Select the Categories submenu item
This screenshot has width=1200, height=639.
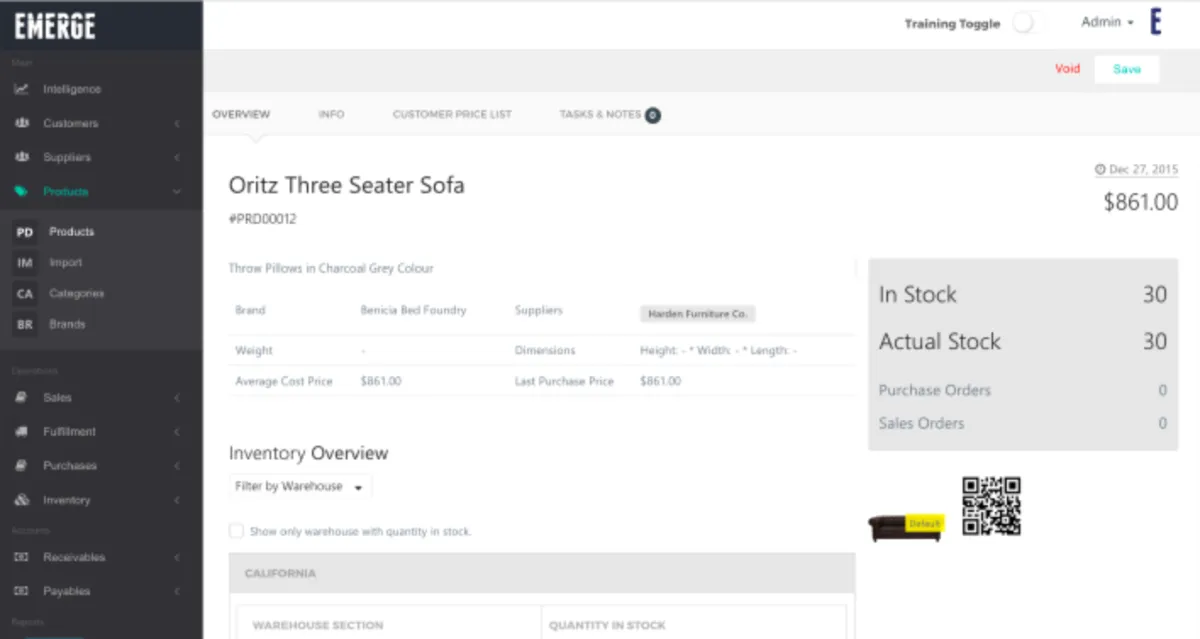click(76, 294)
